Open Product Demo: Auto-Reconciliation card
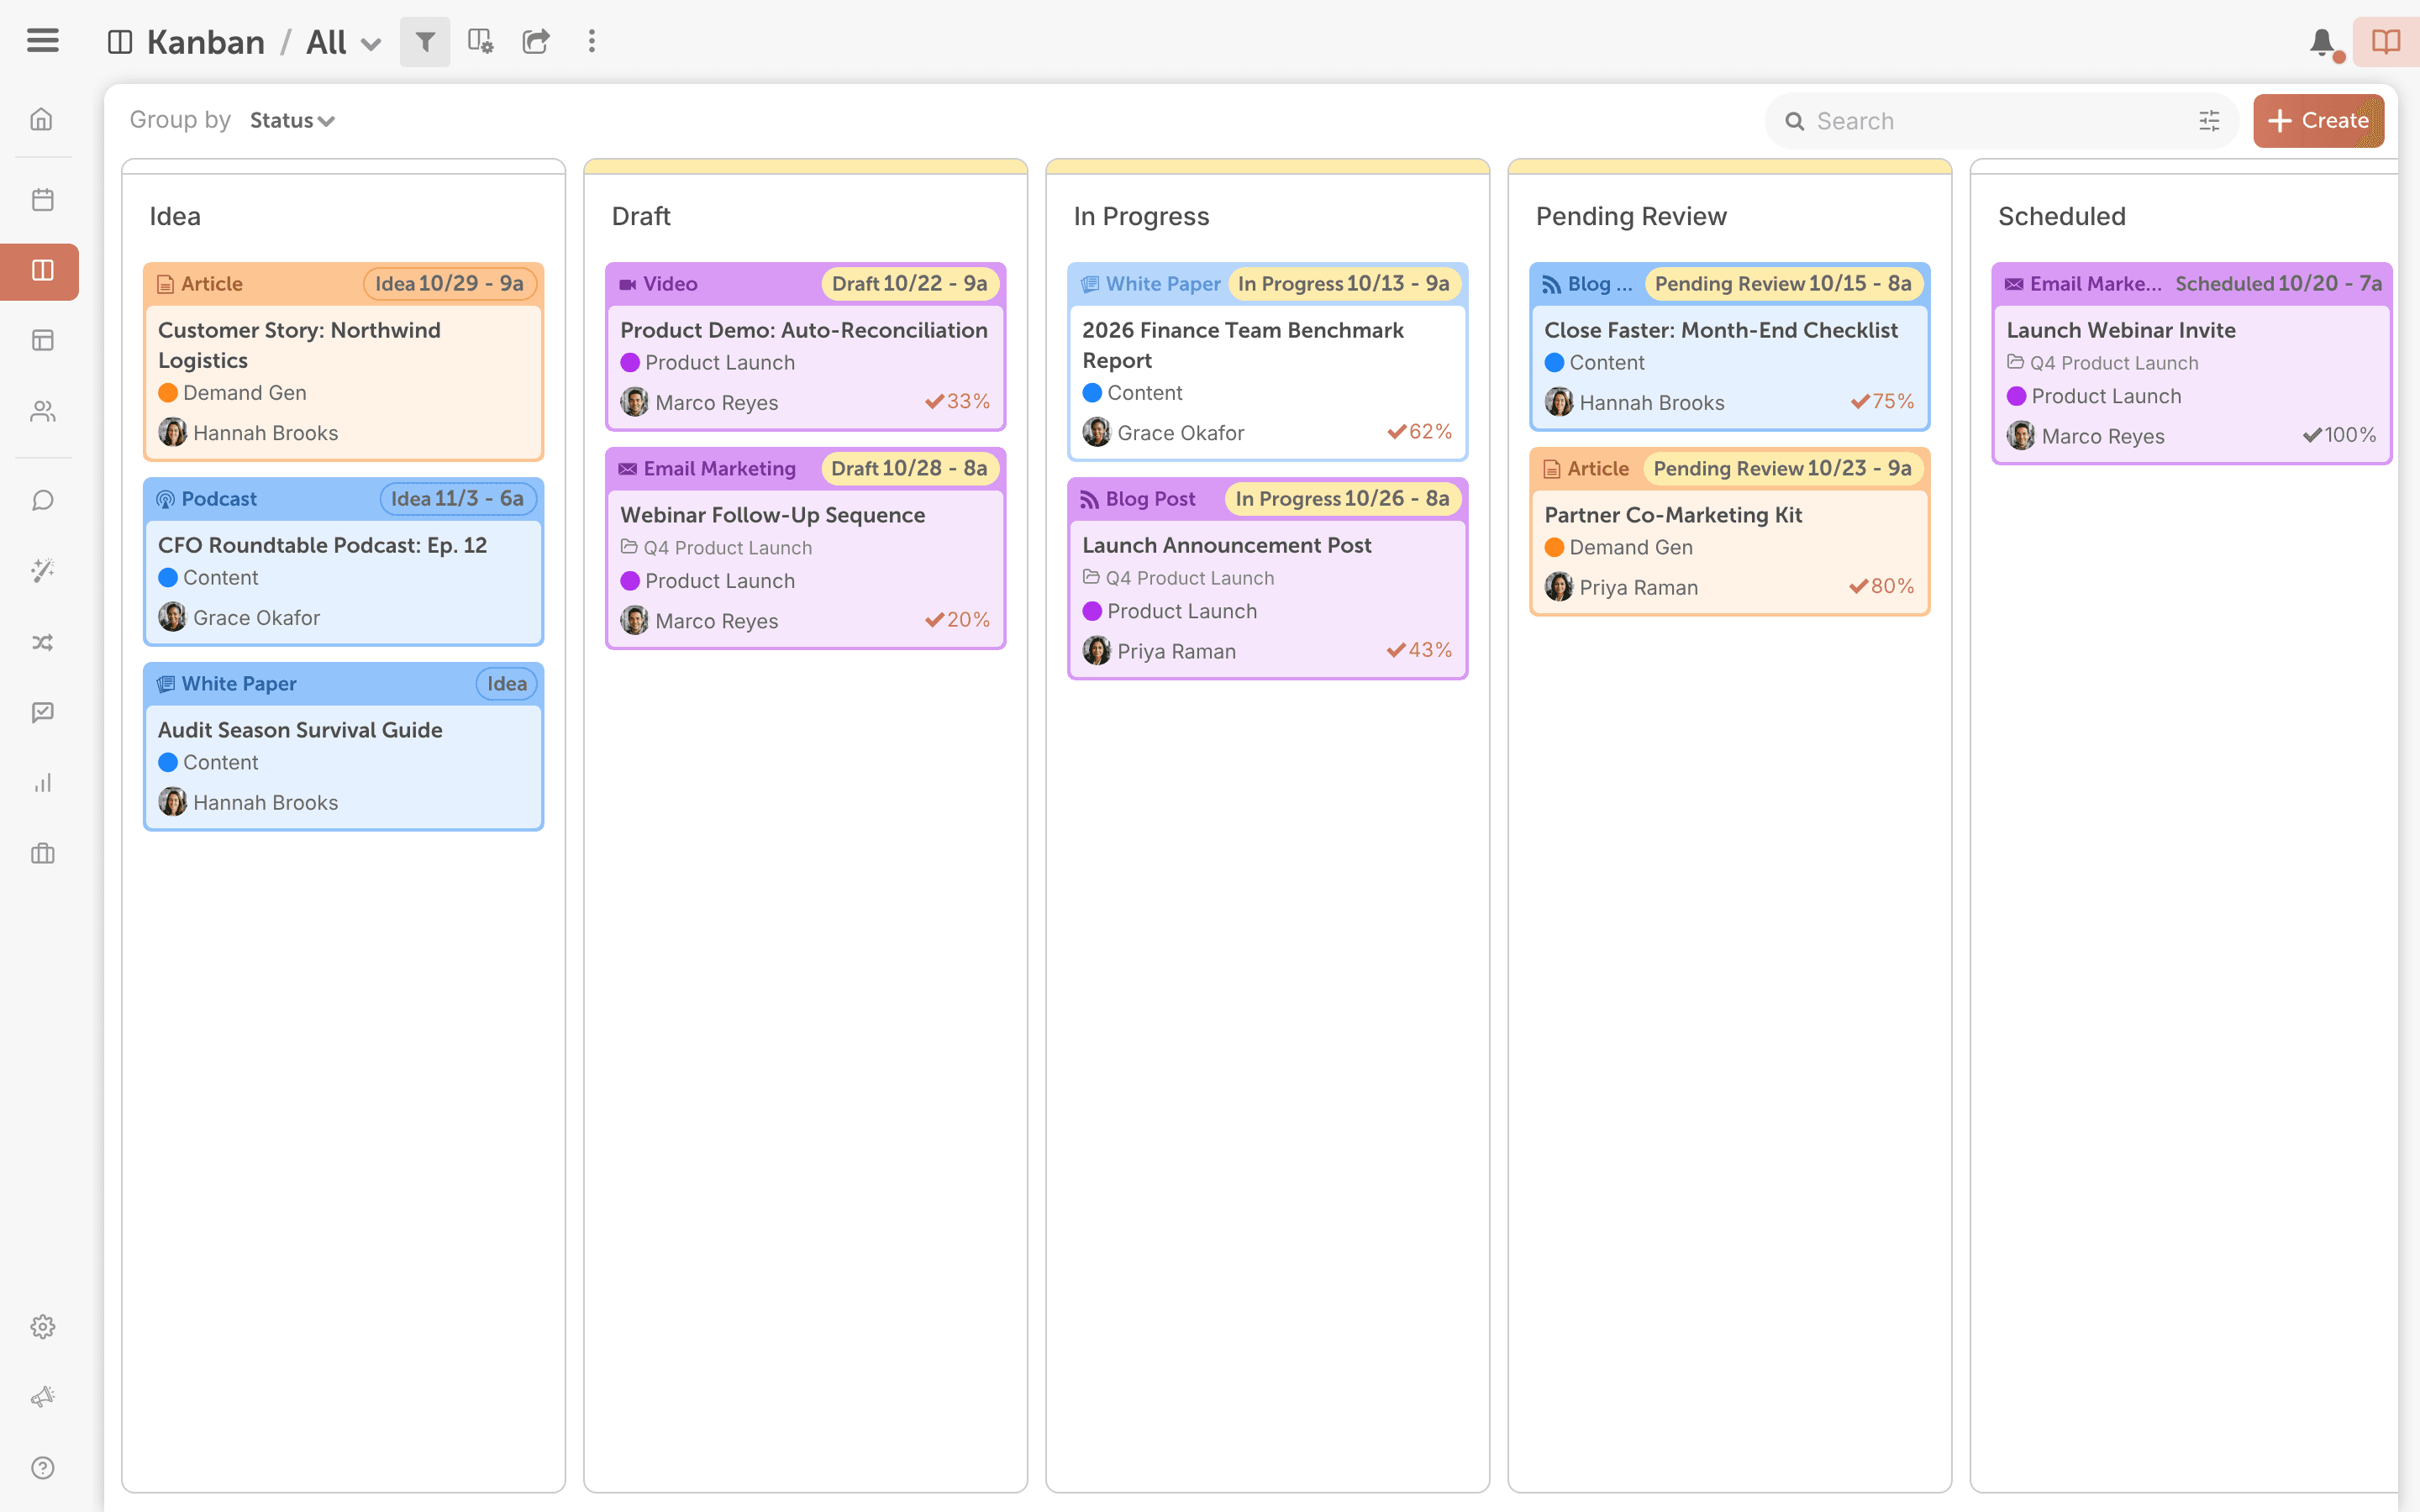Image resolution: width=2420 pixels, height=1512 pixels. [805, 347]
